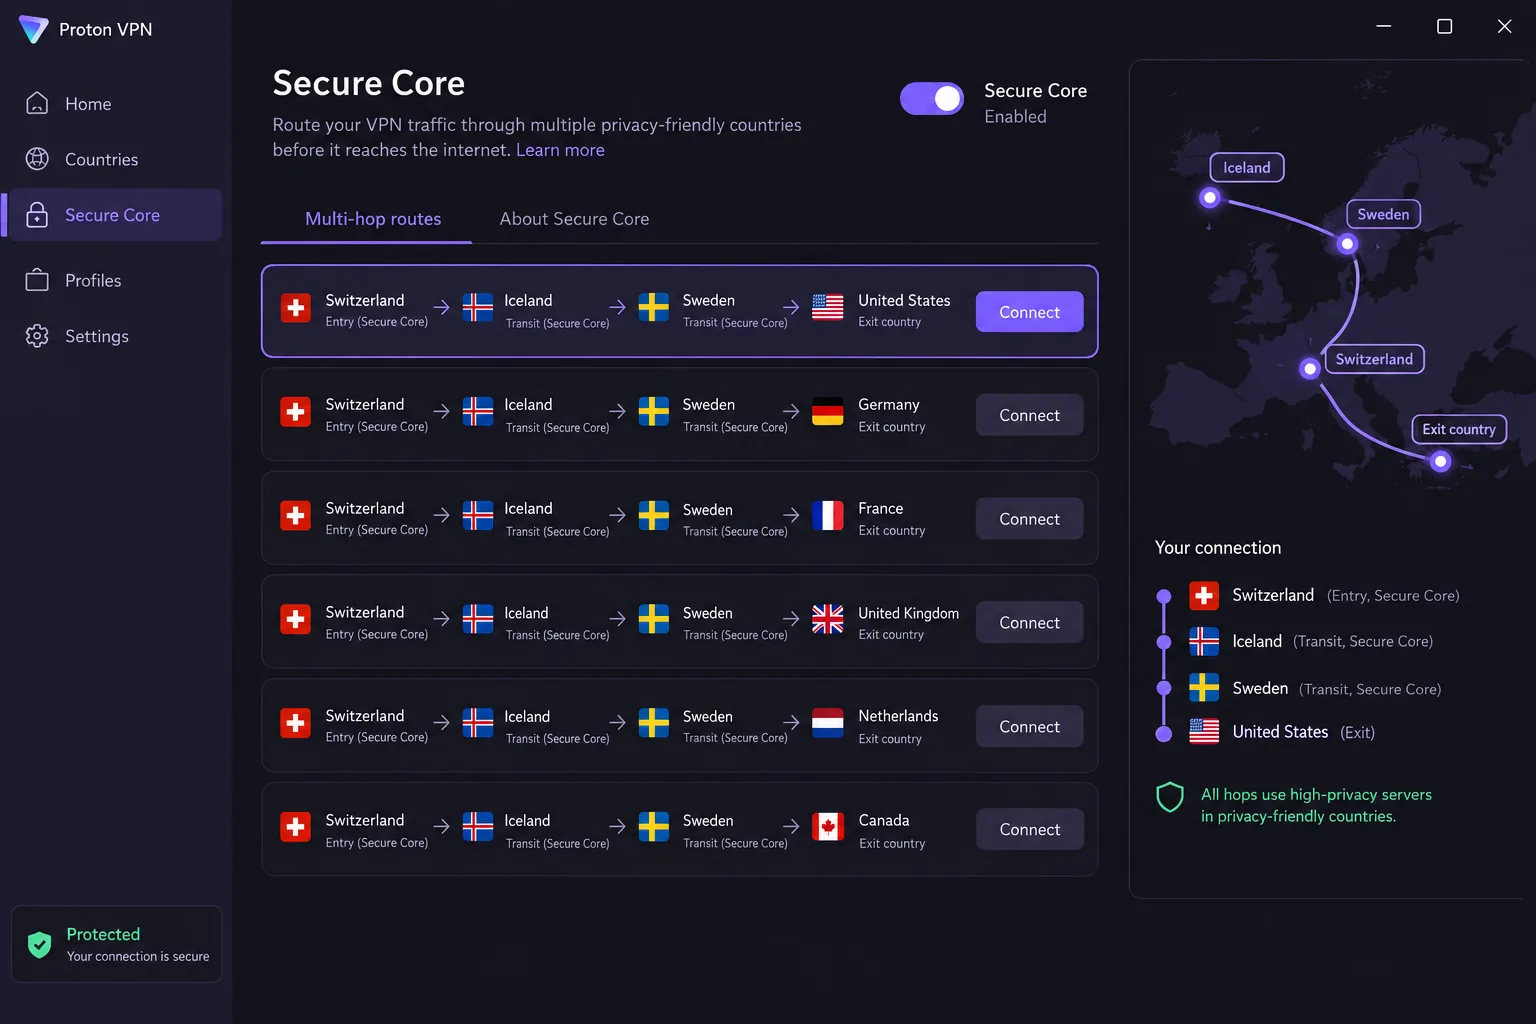Connect to the Netherlands exit route
Viewport: 1536px width, 1024px height.
(1030, 727)
